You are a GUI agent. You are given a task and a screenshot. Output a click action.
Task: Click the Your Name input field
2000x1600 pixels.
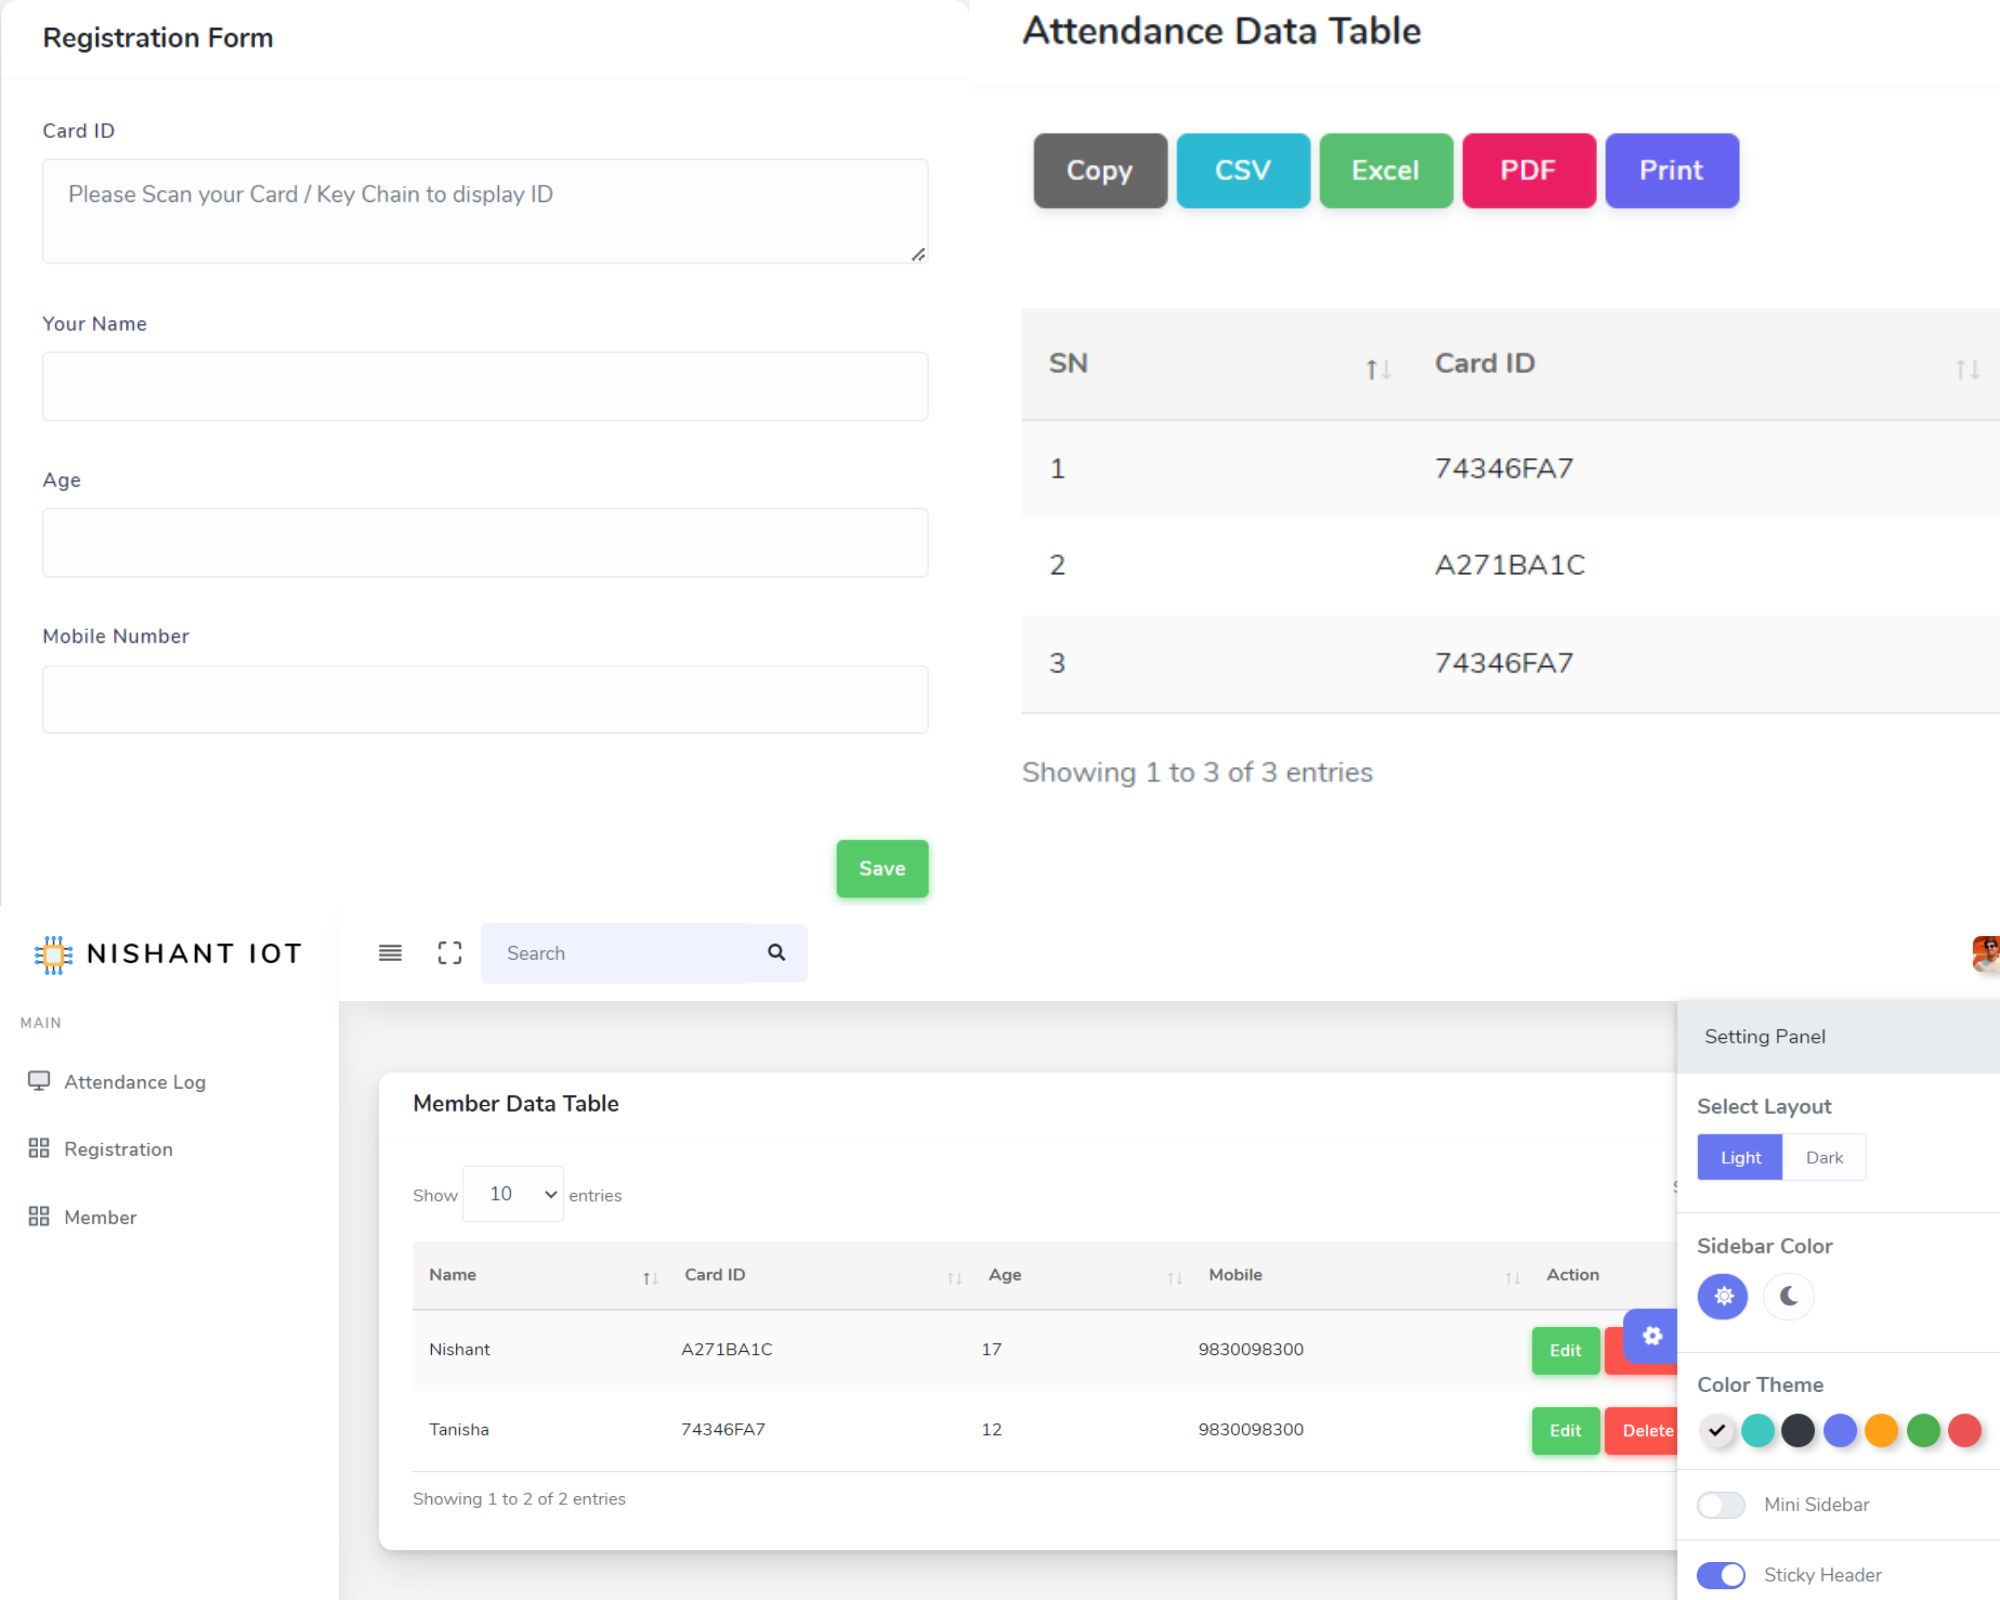(485, 387)
